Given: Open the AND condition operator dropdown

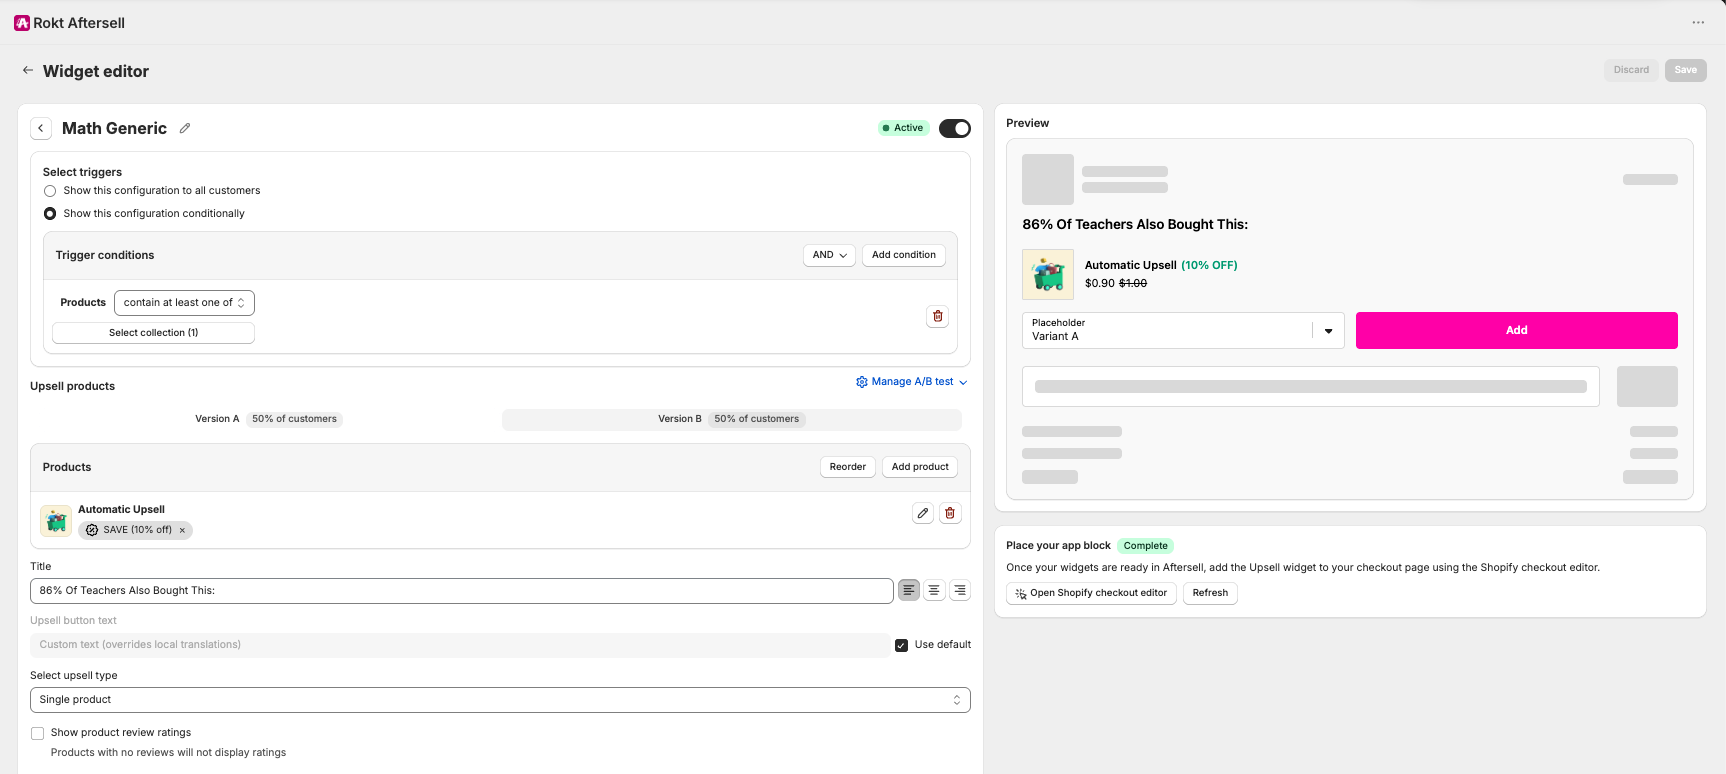Looking at the screenshot, I should tap(830, 255).
